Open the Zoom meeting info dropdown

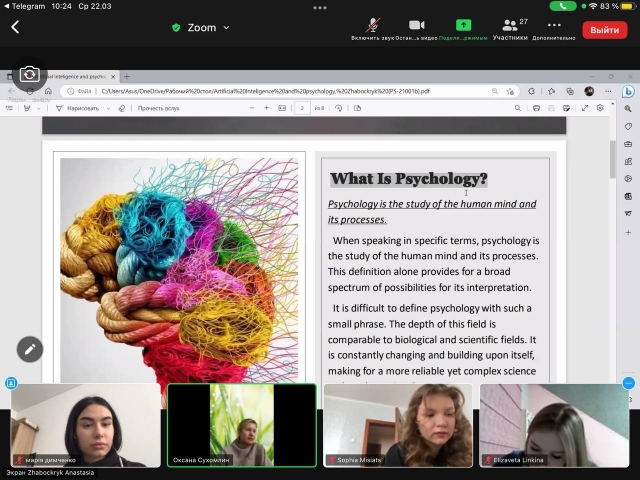coord(201,28)
